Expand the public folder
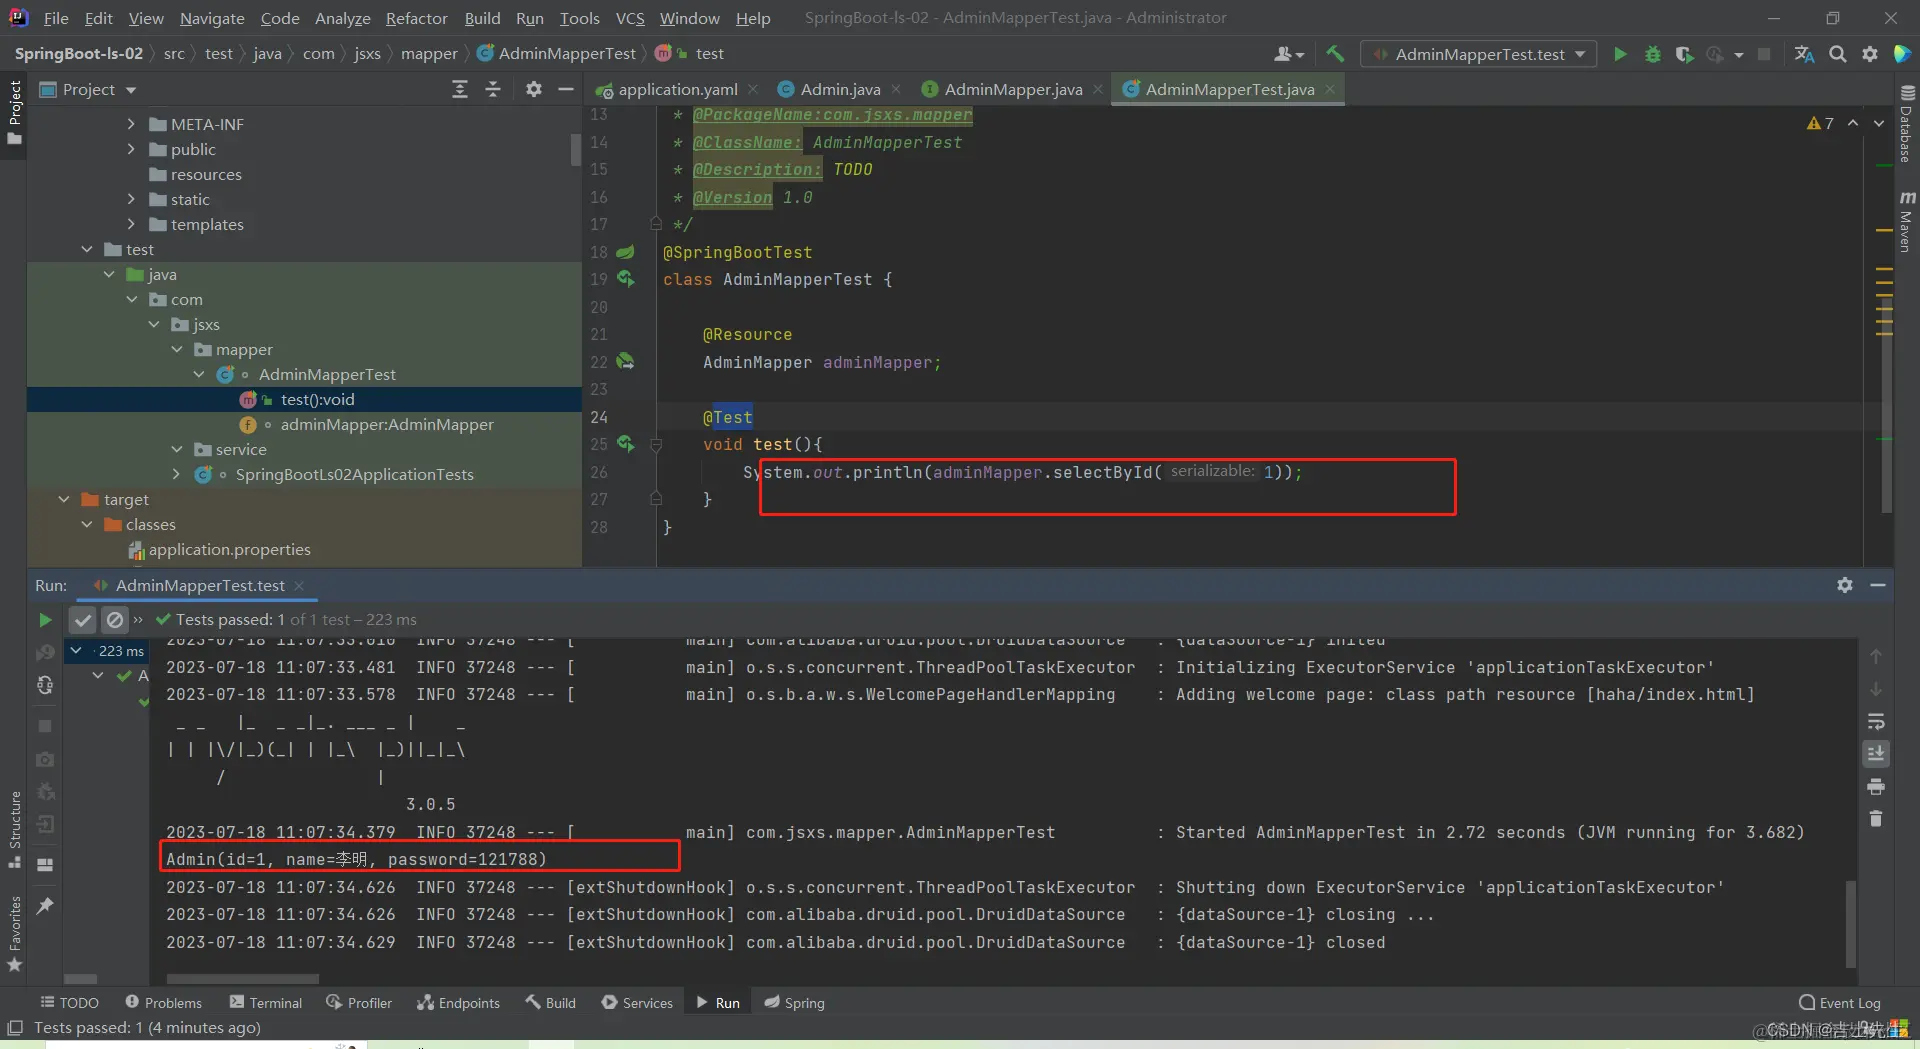1920x1049 pixels. pyautogui.click(x=131, y=149)
